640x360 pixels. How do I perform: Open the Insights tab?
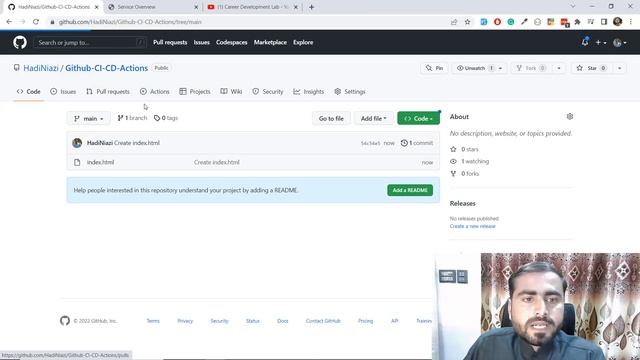click(309, 91)
